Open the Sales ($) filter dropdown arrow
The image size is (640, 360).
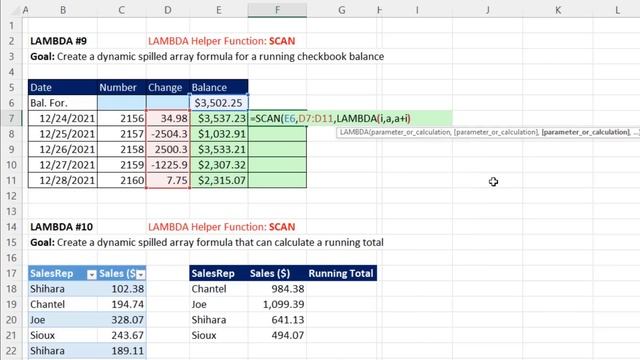point(141,275)
